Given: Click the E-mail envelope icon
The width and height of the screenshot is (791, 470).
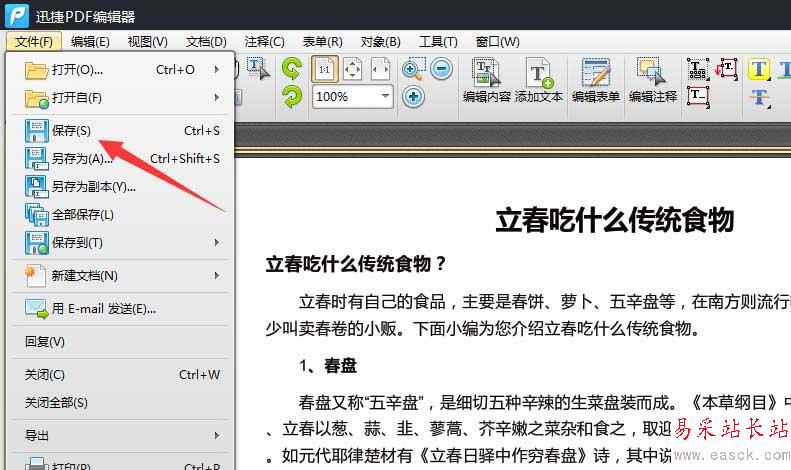Looking at the screenshot, I should click(x=37, y=308).
